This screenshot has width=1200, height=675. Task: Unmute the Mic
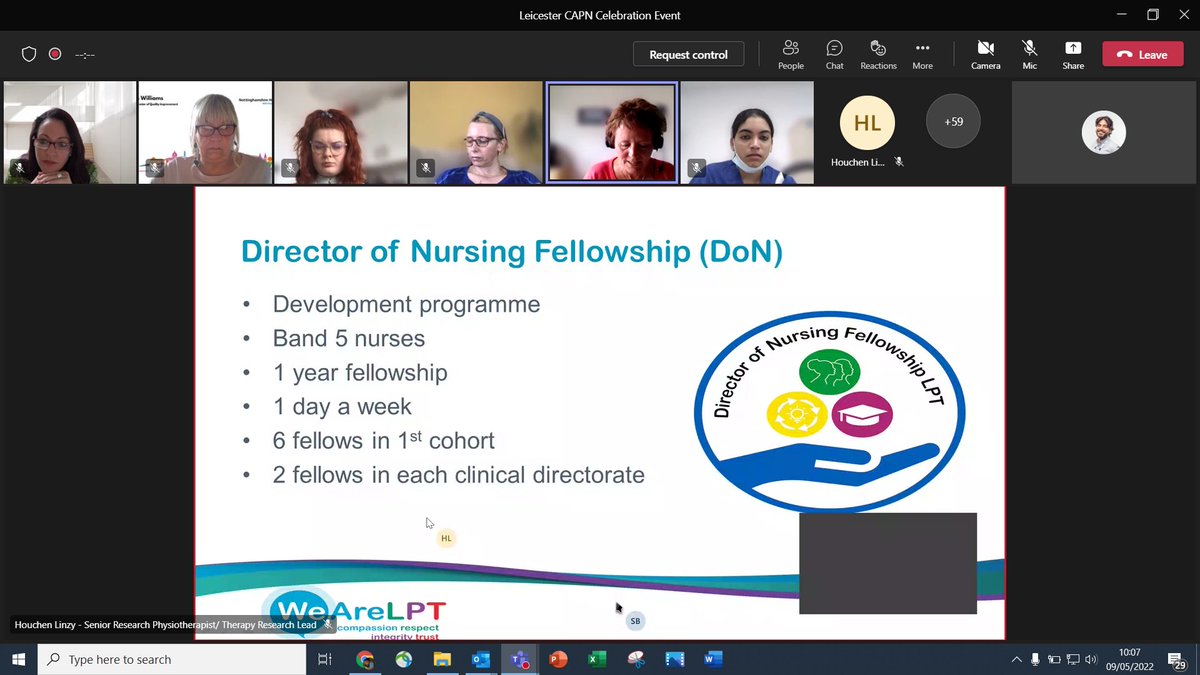(1029, 54)
